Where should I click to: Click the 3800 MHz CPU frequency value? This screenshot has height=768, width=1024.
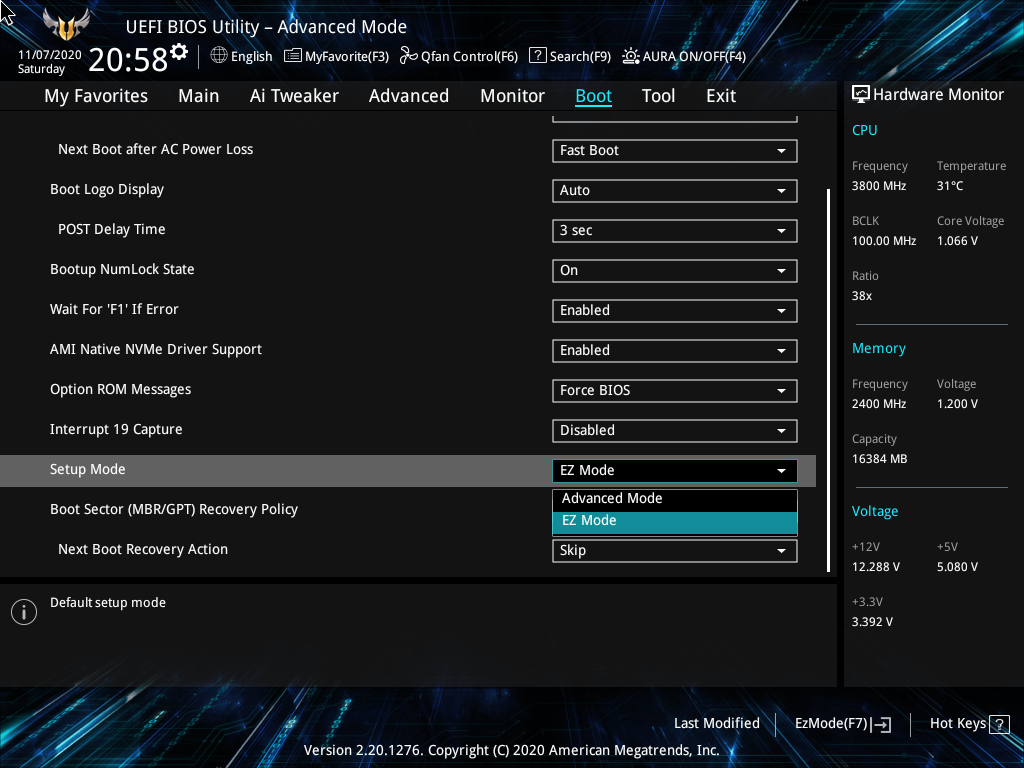[x=879, y=186]
